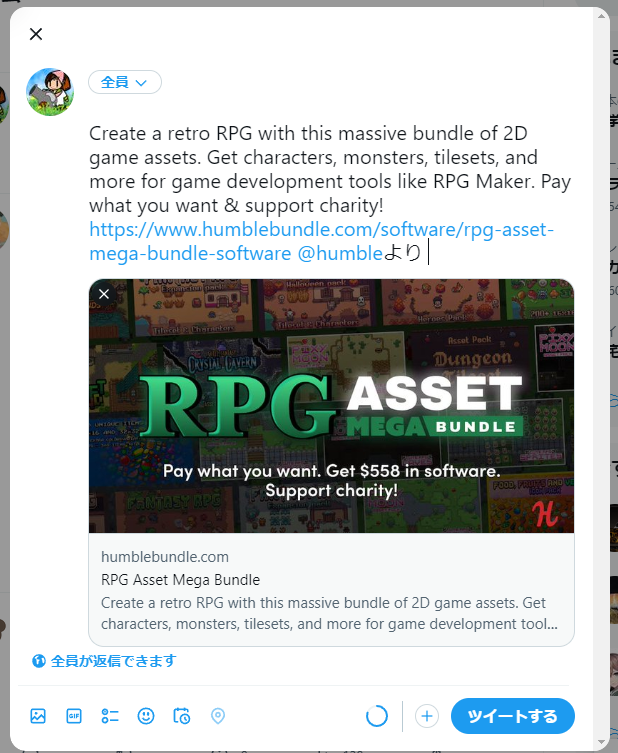Open the RPG Asset Mega Bundle card title
This screenshot has height=753, width=618.
(x=181, y=580)
